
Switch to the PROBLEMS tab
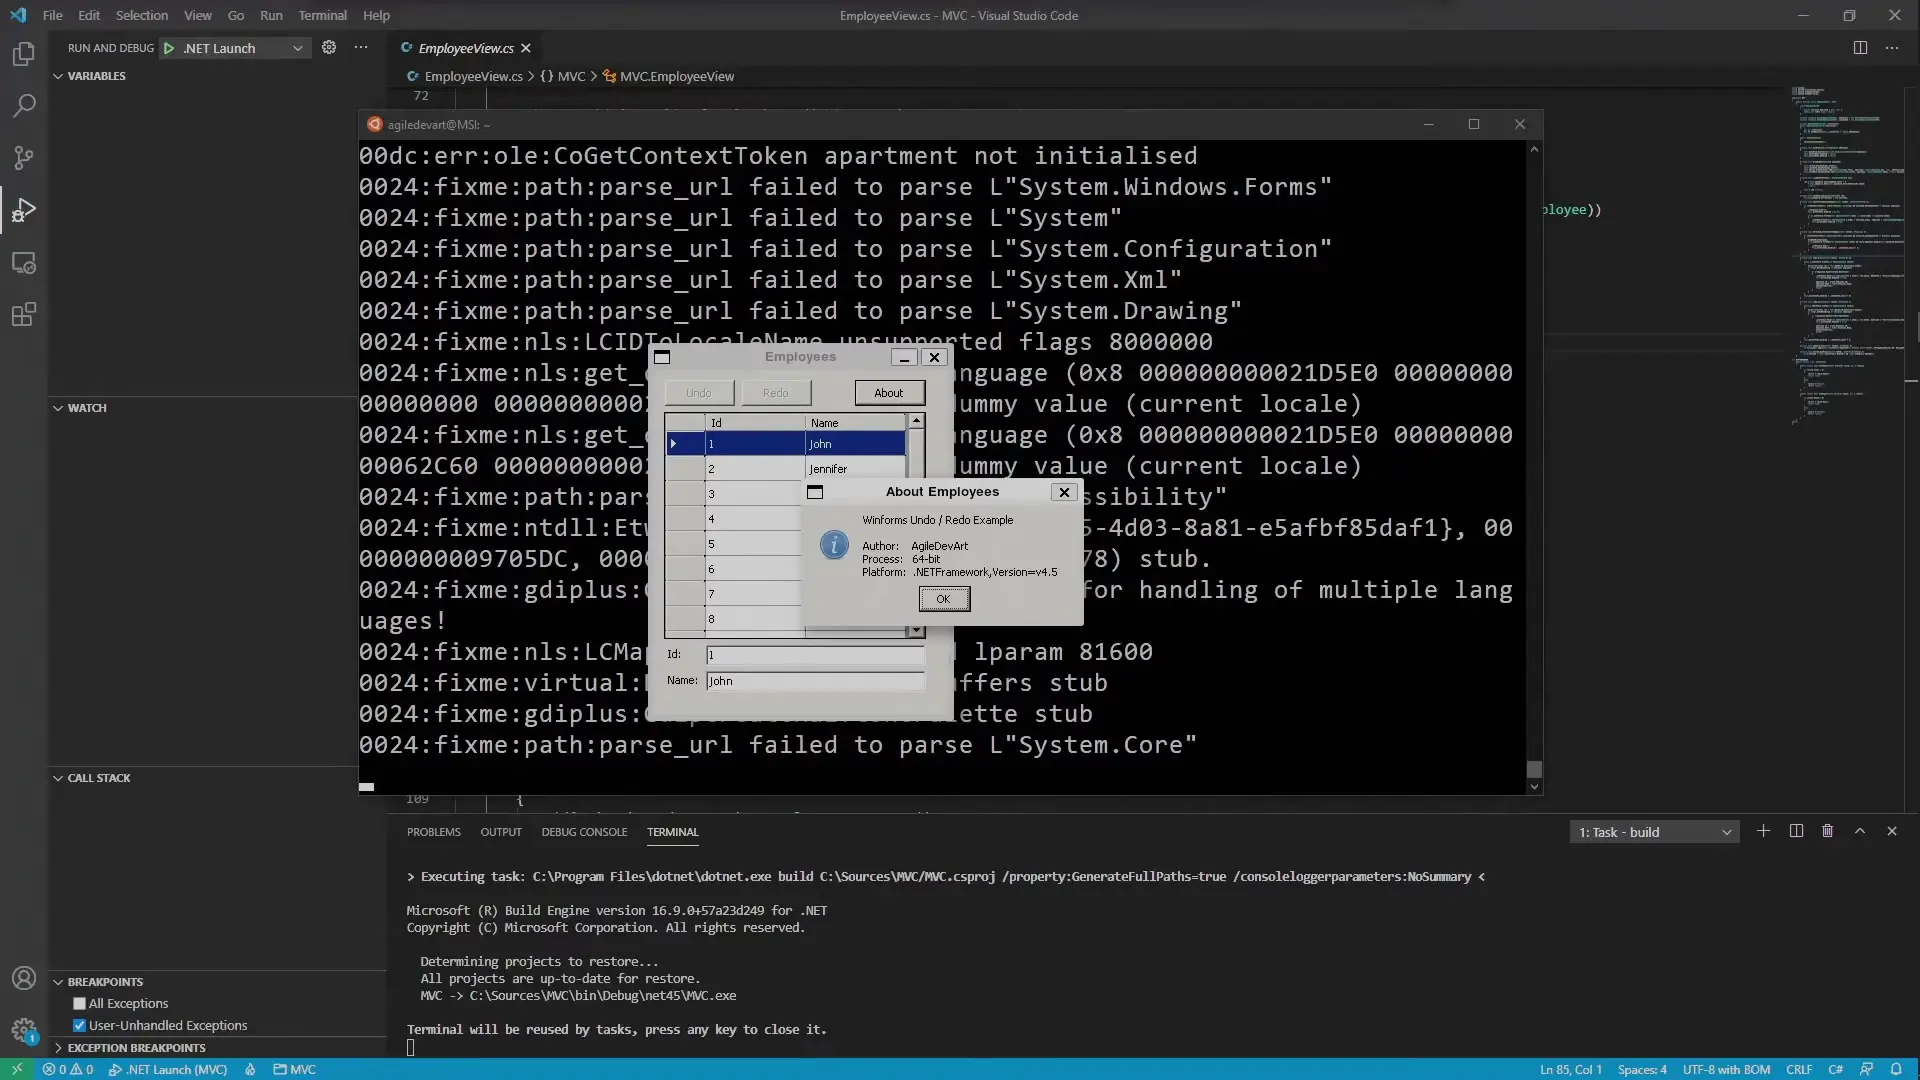(434, 832)
